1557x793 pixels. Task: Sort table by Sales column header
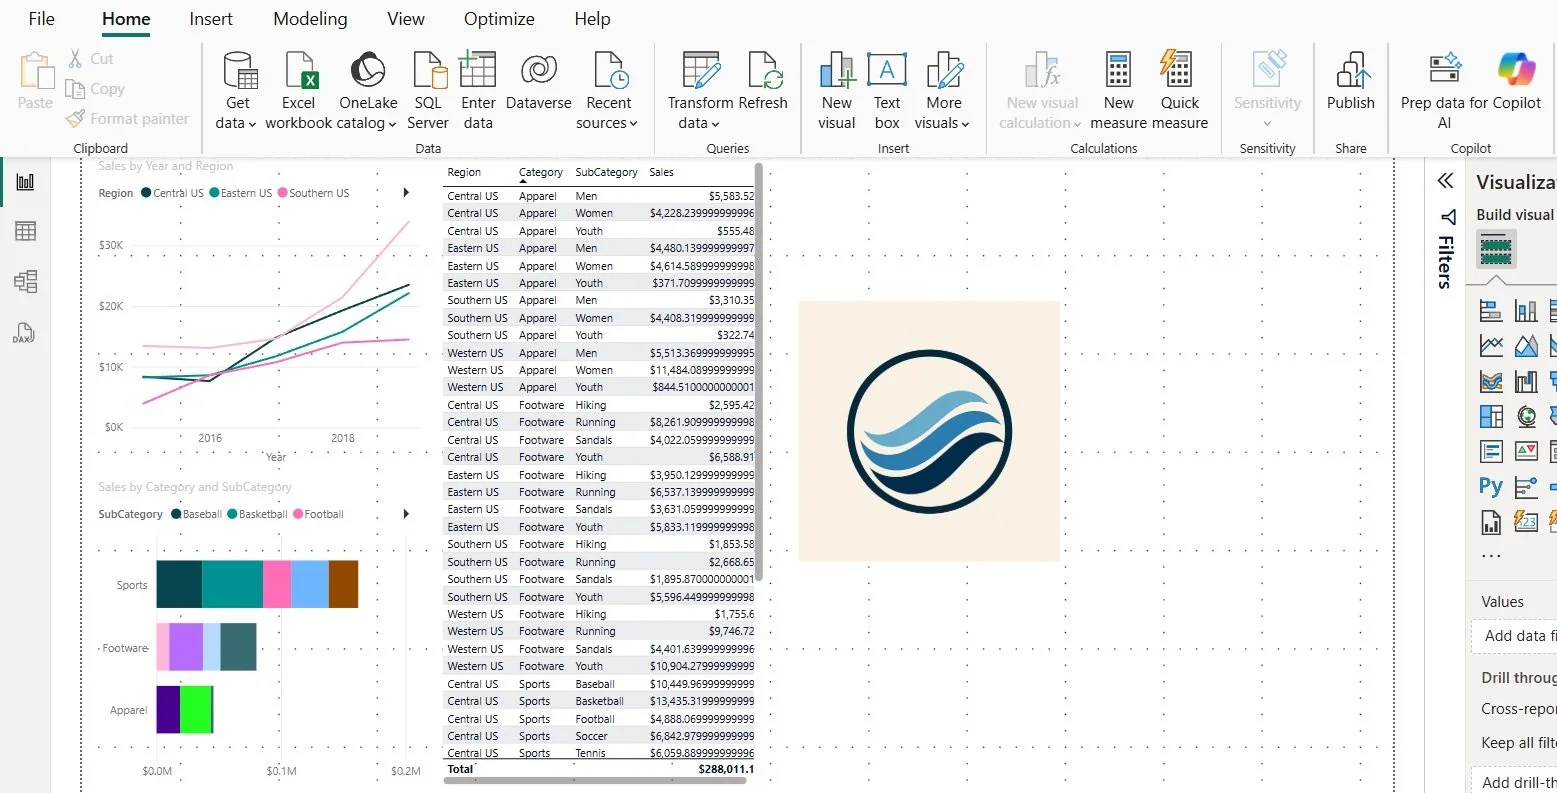[x=661, y=172]
